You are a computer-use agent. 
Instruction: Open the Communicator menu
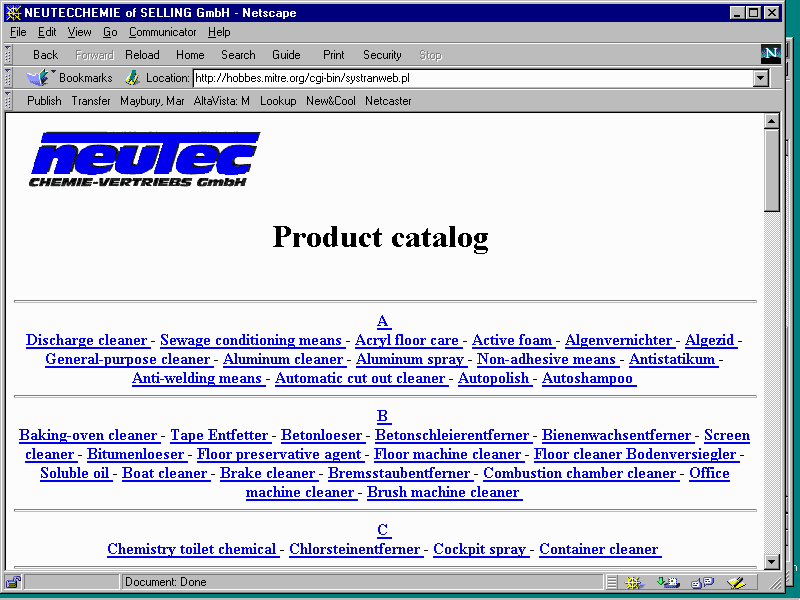162,32
